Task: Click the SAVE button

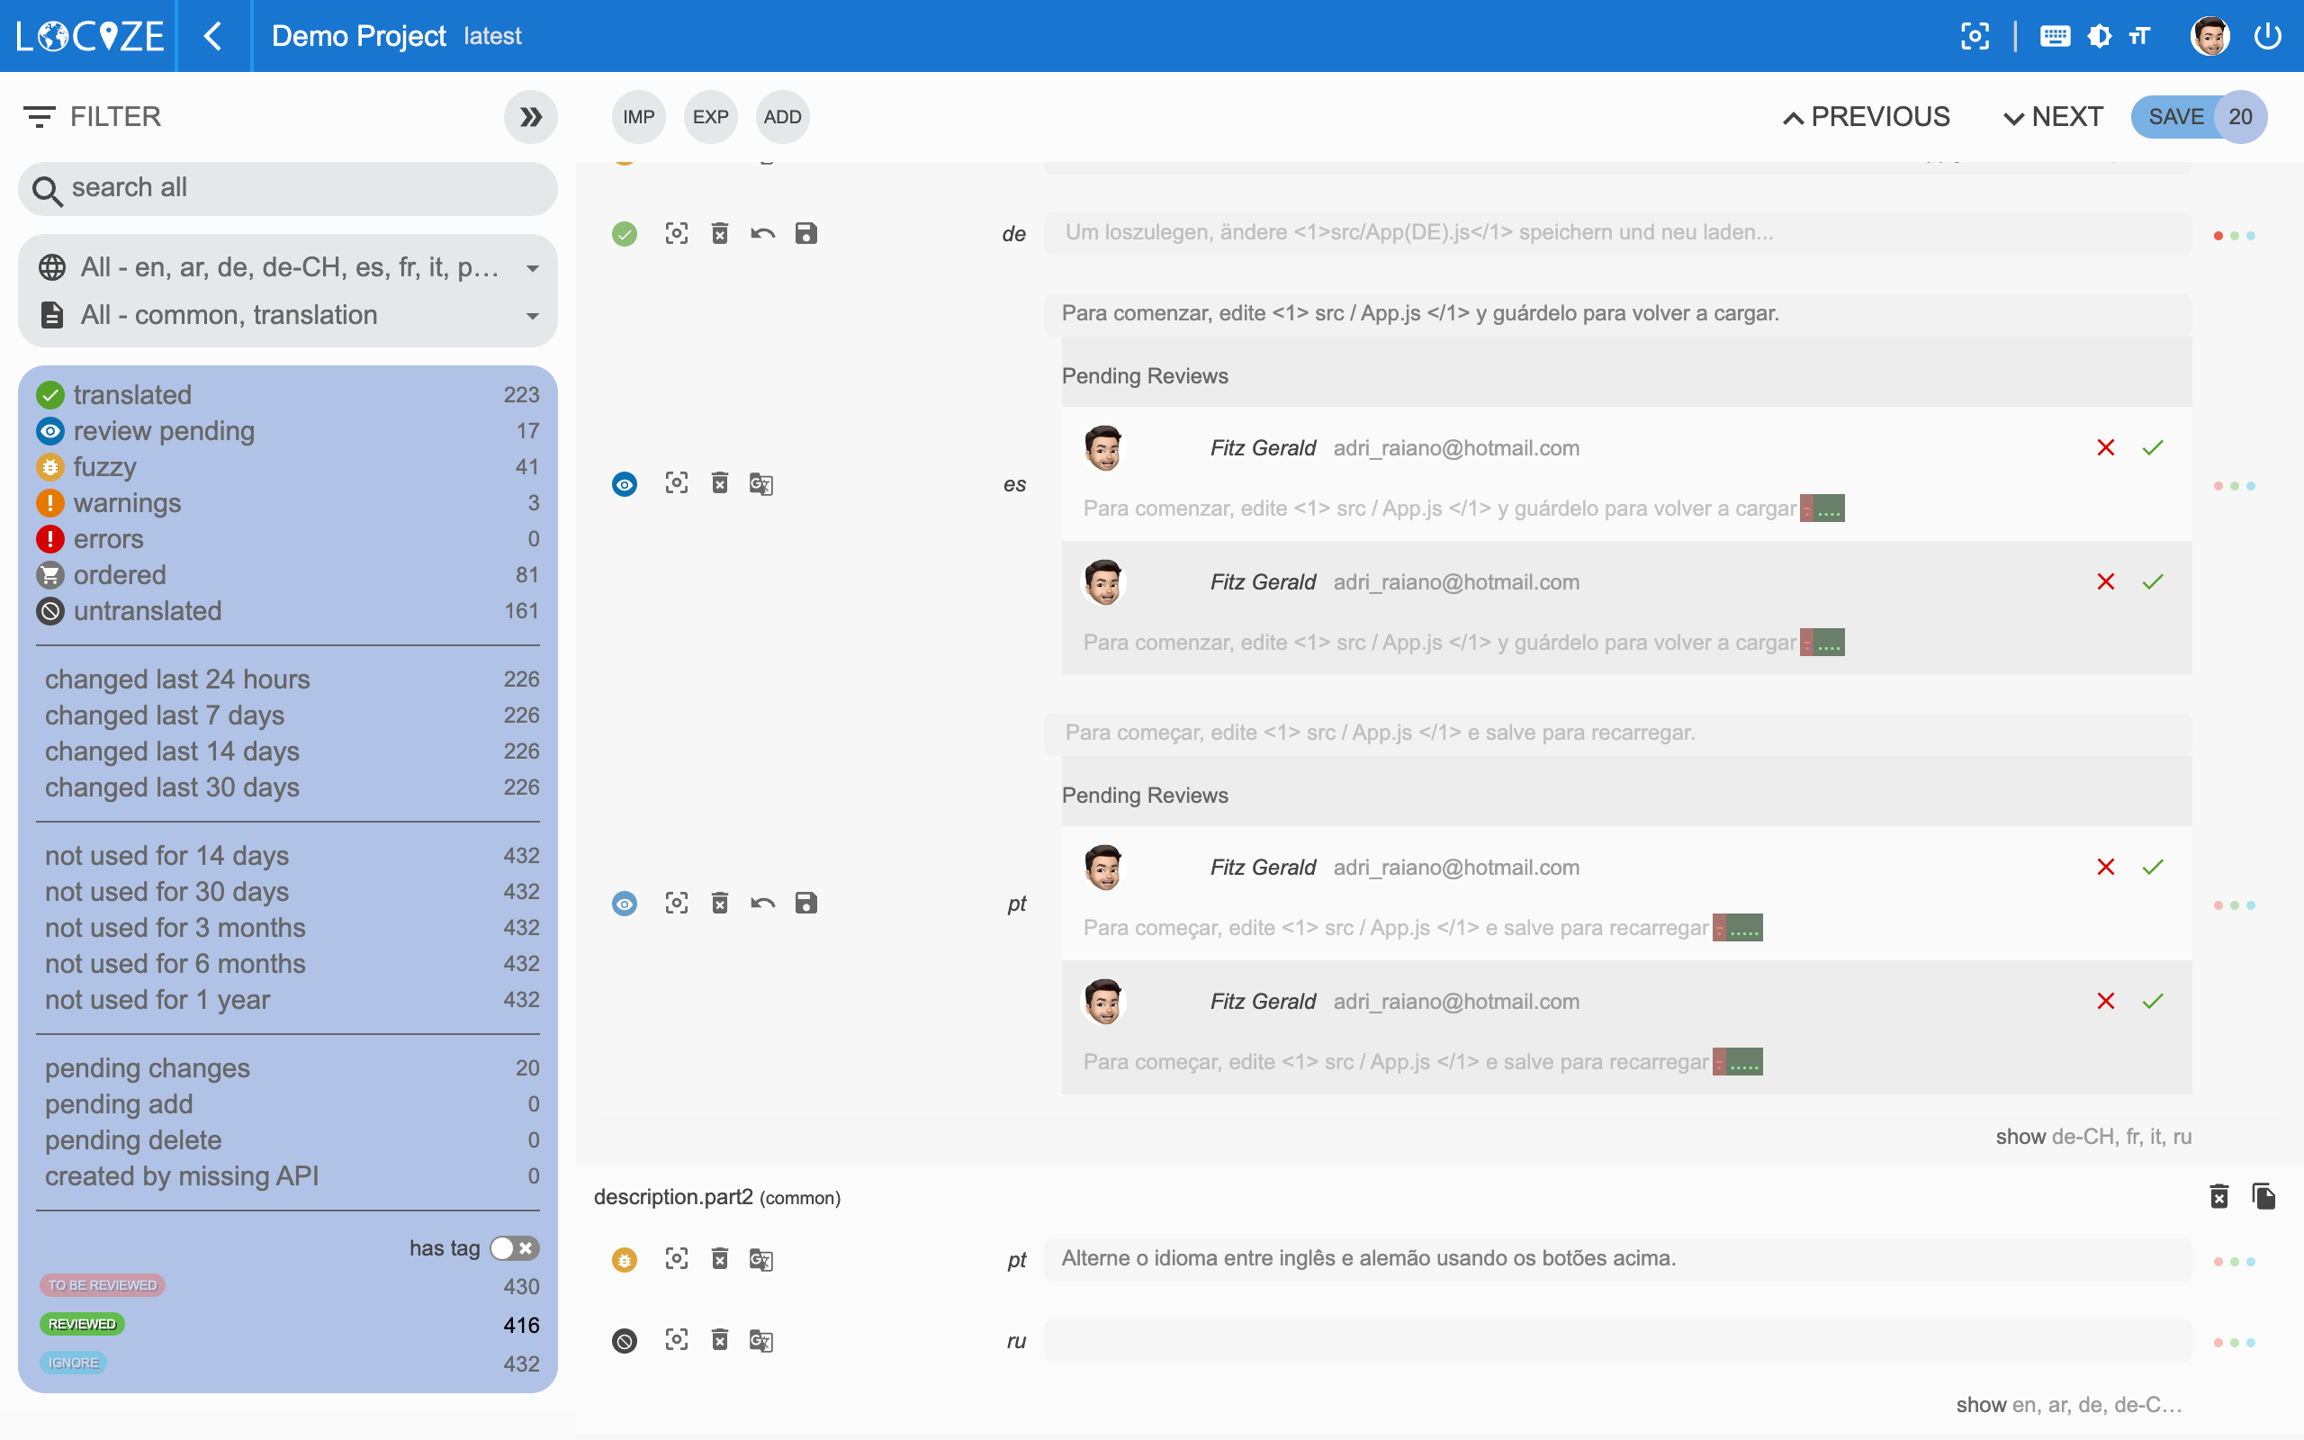Action: 2176,117
